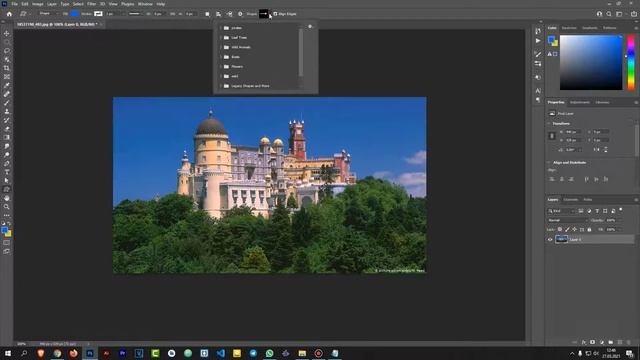
Task: Switch to the Swatches tab
Action: [569, 28]
